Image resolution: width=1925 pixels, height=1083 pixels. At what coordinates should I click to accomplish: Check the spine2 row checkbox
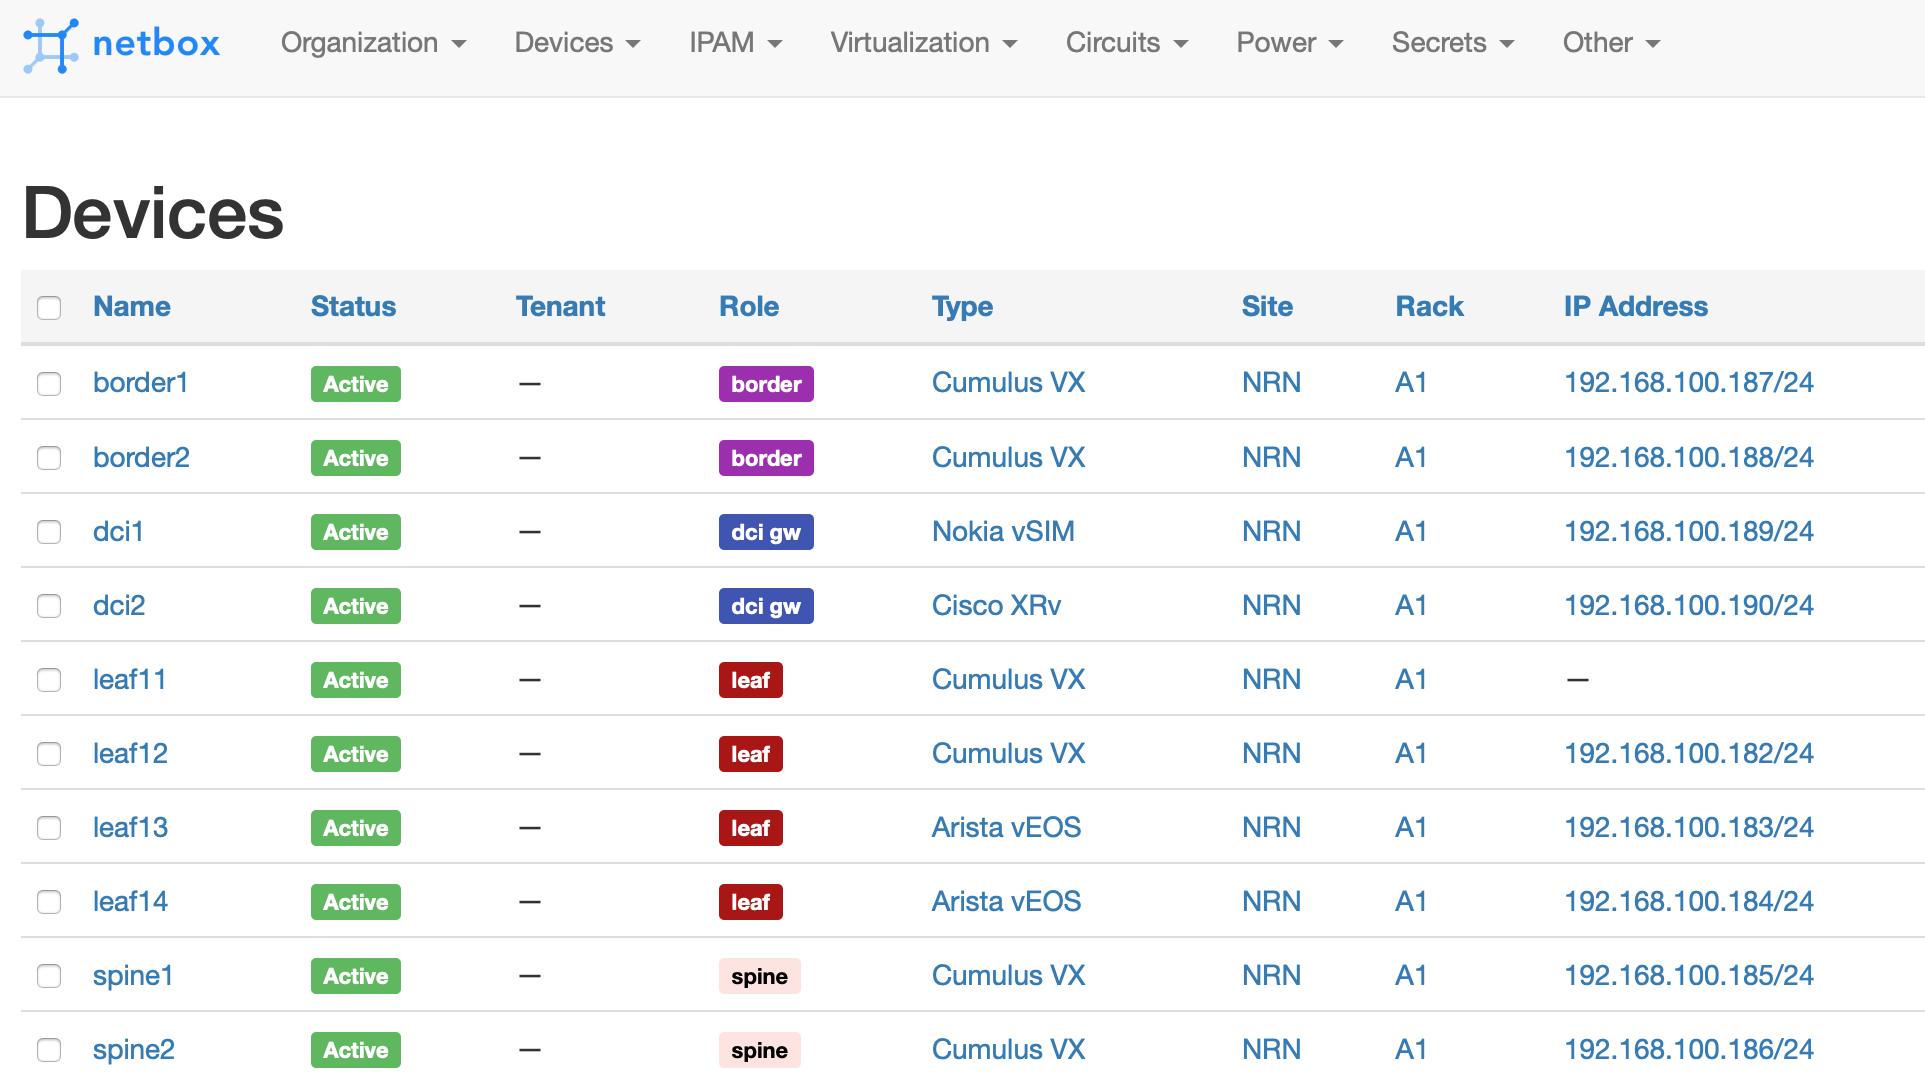click(x=49, y=1049)
